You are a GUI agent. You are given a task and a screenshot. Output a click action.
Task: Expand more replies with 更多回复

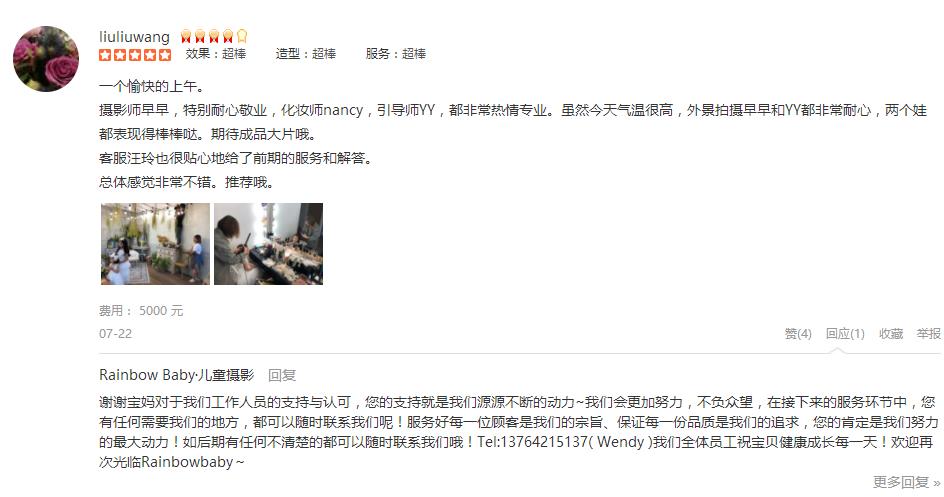(906, 481)
